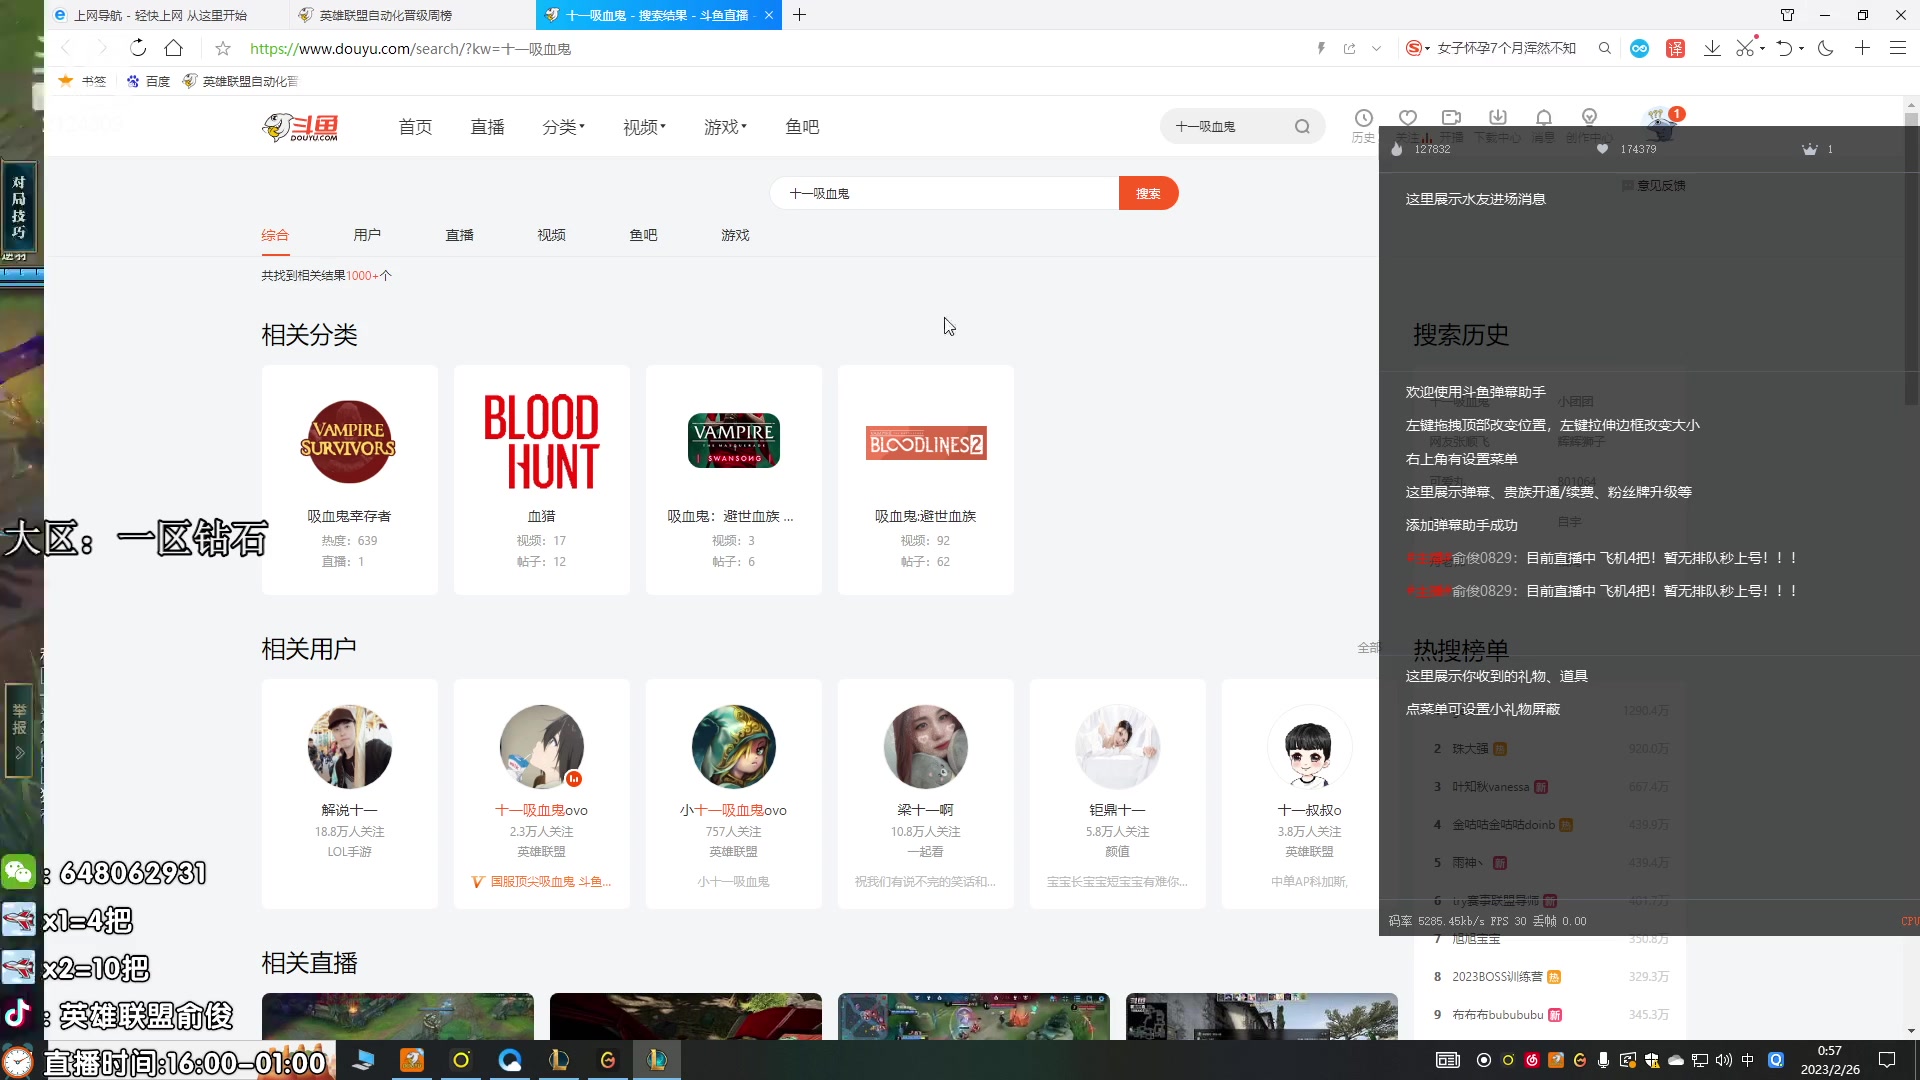
Task: Switch to the 直播 results tab
Action: (459, 235)
